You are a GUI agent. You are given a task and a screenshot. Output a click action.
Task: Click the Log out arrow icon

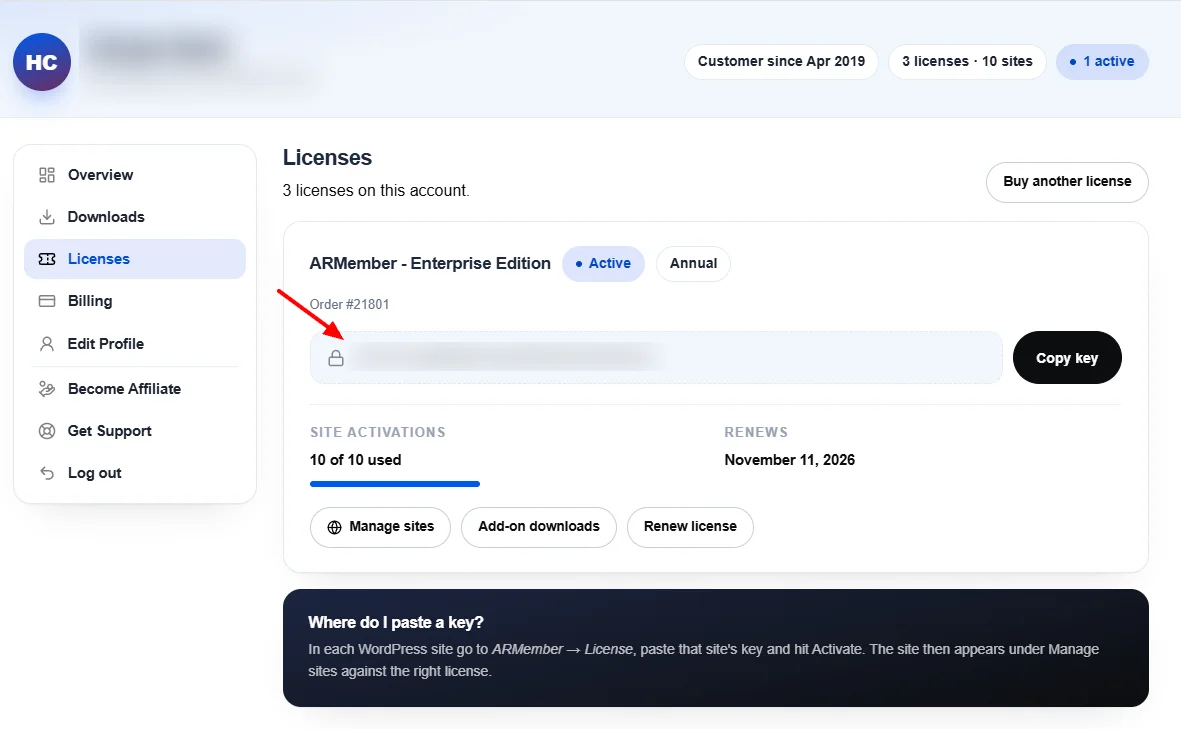pyautogui.click(x=47, y=473)
